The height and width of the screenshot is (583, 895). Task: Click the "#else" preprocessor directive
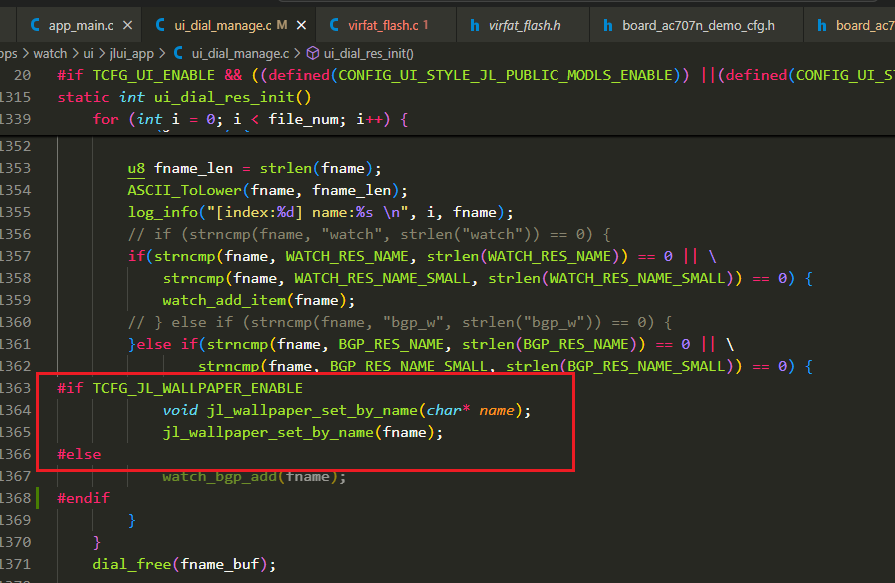79,455
